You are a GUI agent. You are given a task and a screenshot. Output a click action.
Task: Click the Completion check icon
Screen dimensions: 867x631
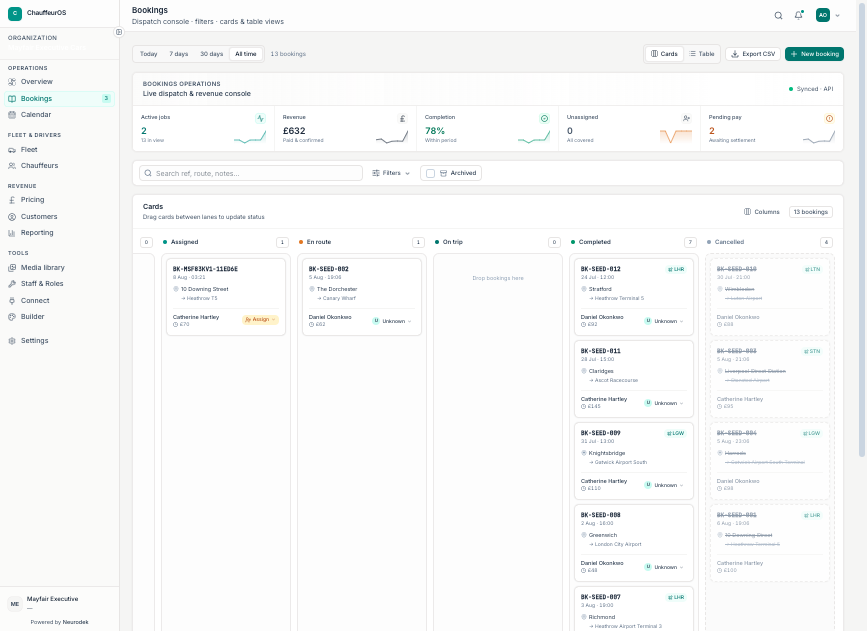click(544, 118)
